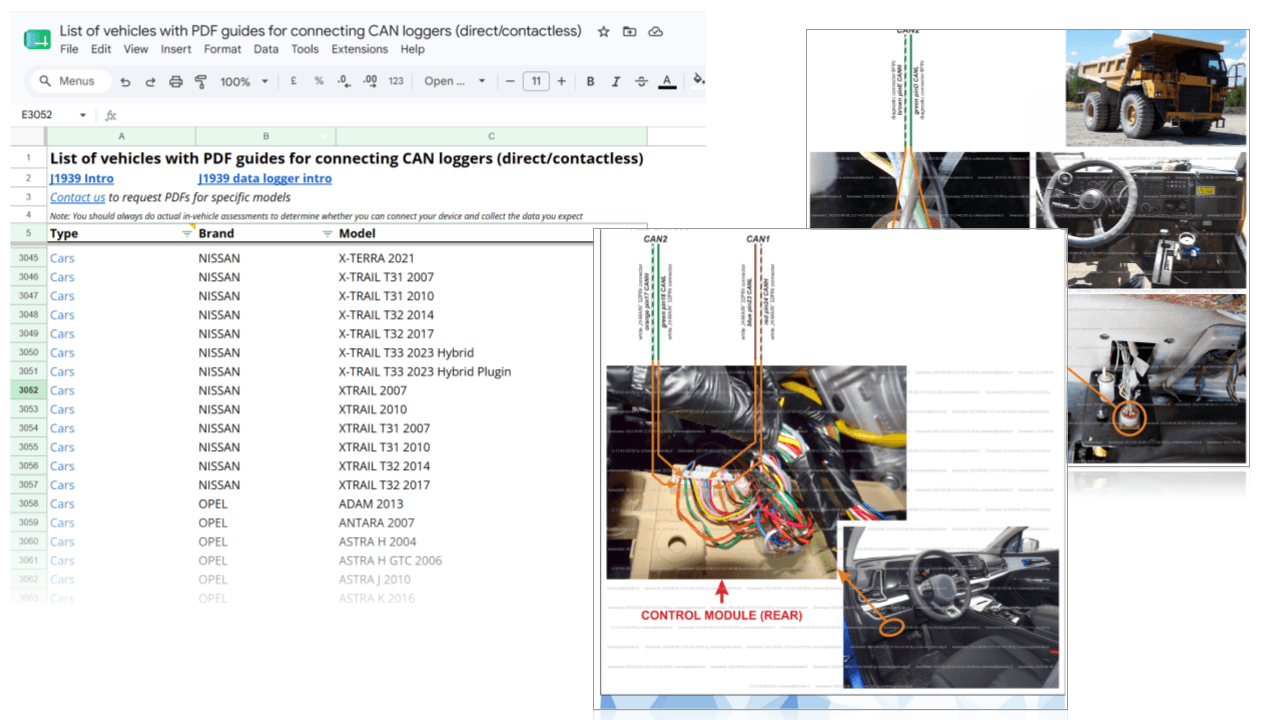
Task: Check the cloud save status icon
Action: click(x=656, y=31)
